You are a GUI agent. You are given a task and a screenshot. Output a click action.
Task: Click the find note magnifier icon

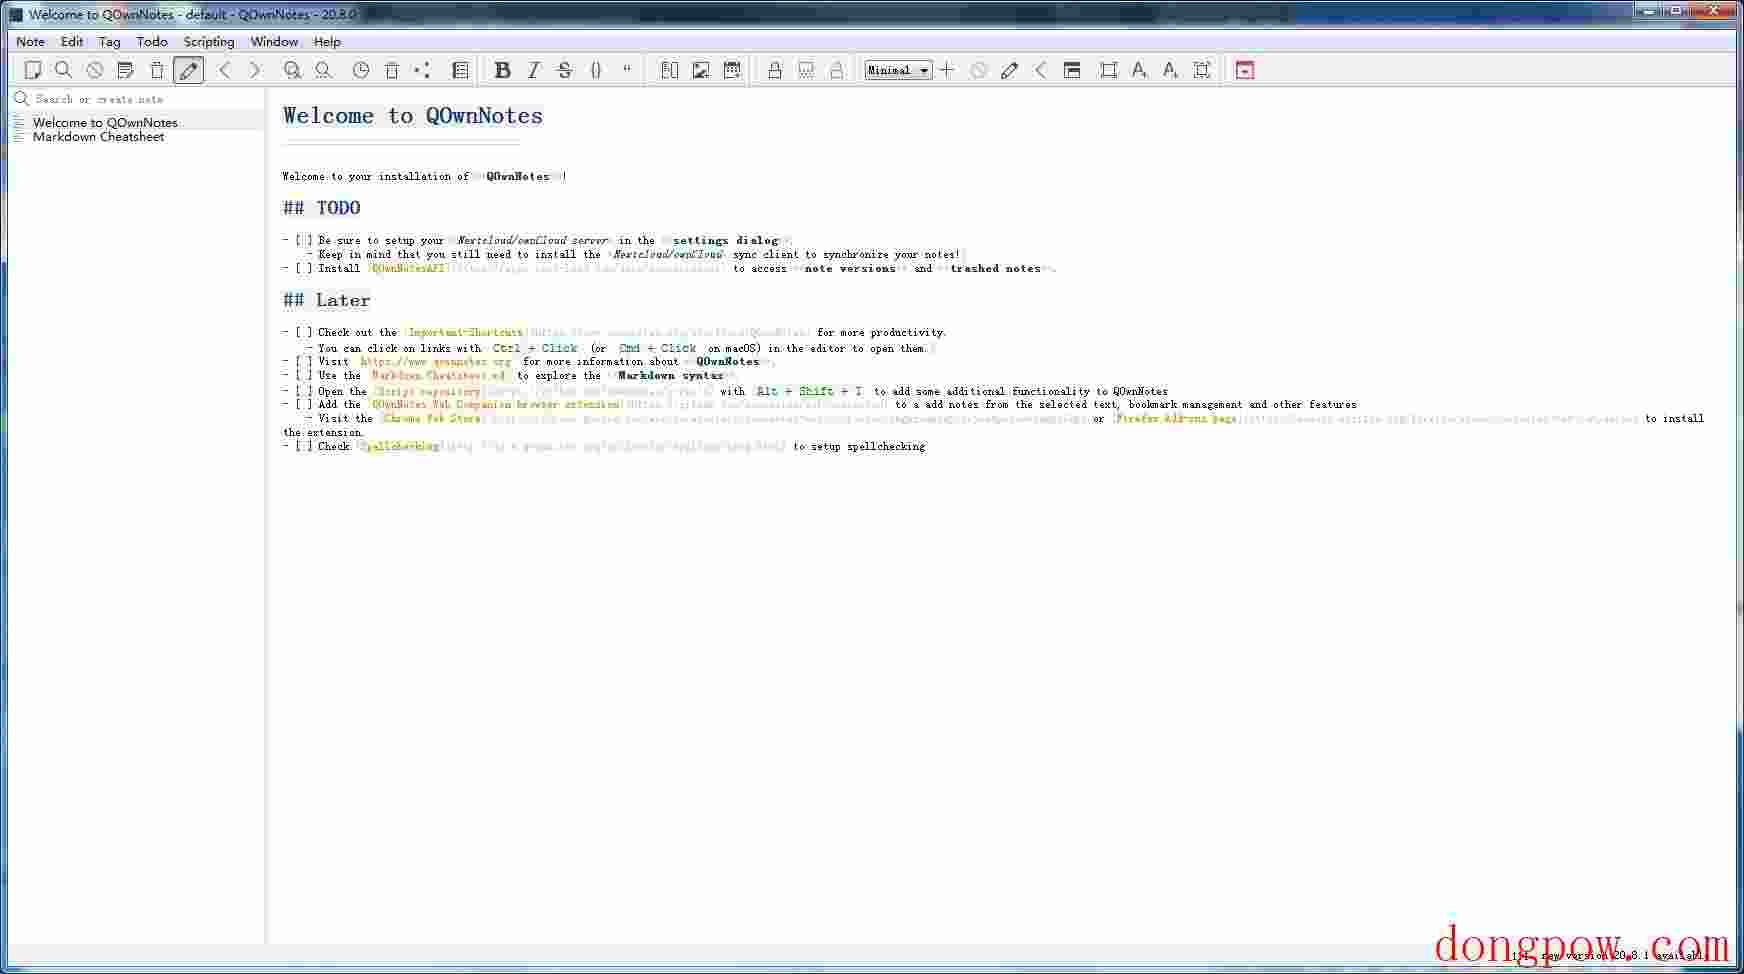(x=63, y=70)
